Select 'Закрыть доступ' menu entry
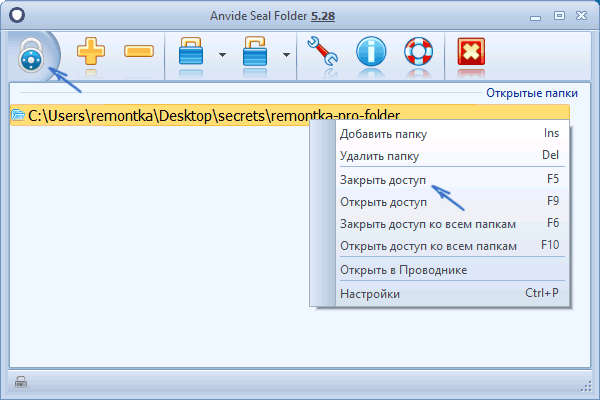600x400 pixels. coord(383,179)
